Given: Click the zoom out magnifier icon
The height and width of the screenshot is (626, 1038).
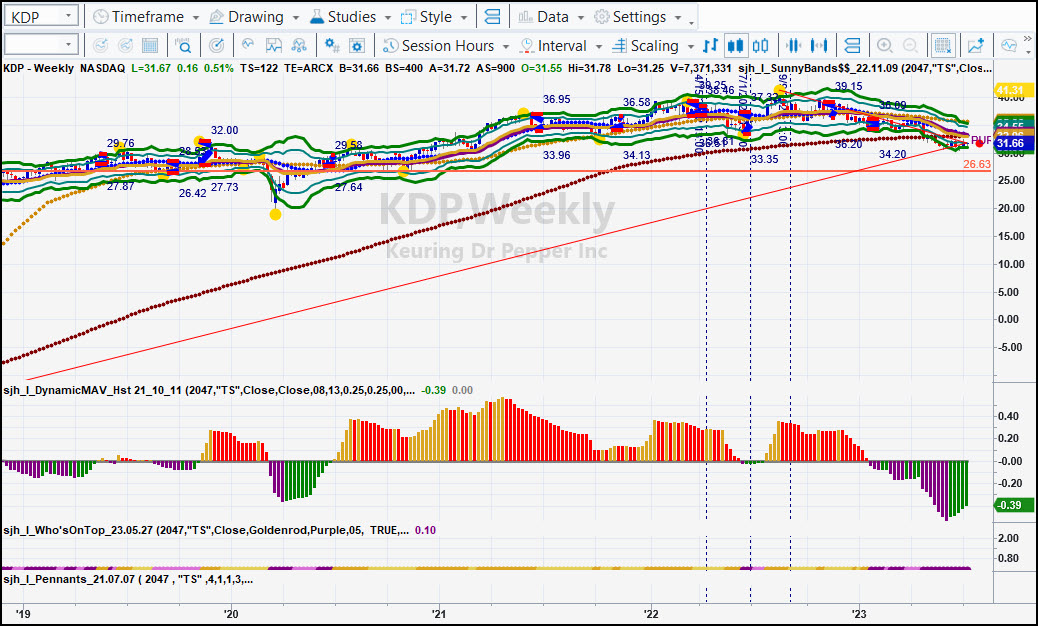Looking at the screenshot, I should 910,46.
